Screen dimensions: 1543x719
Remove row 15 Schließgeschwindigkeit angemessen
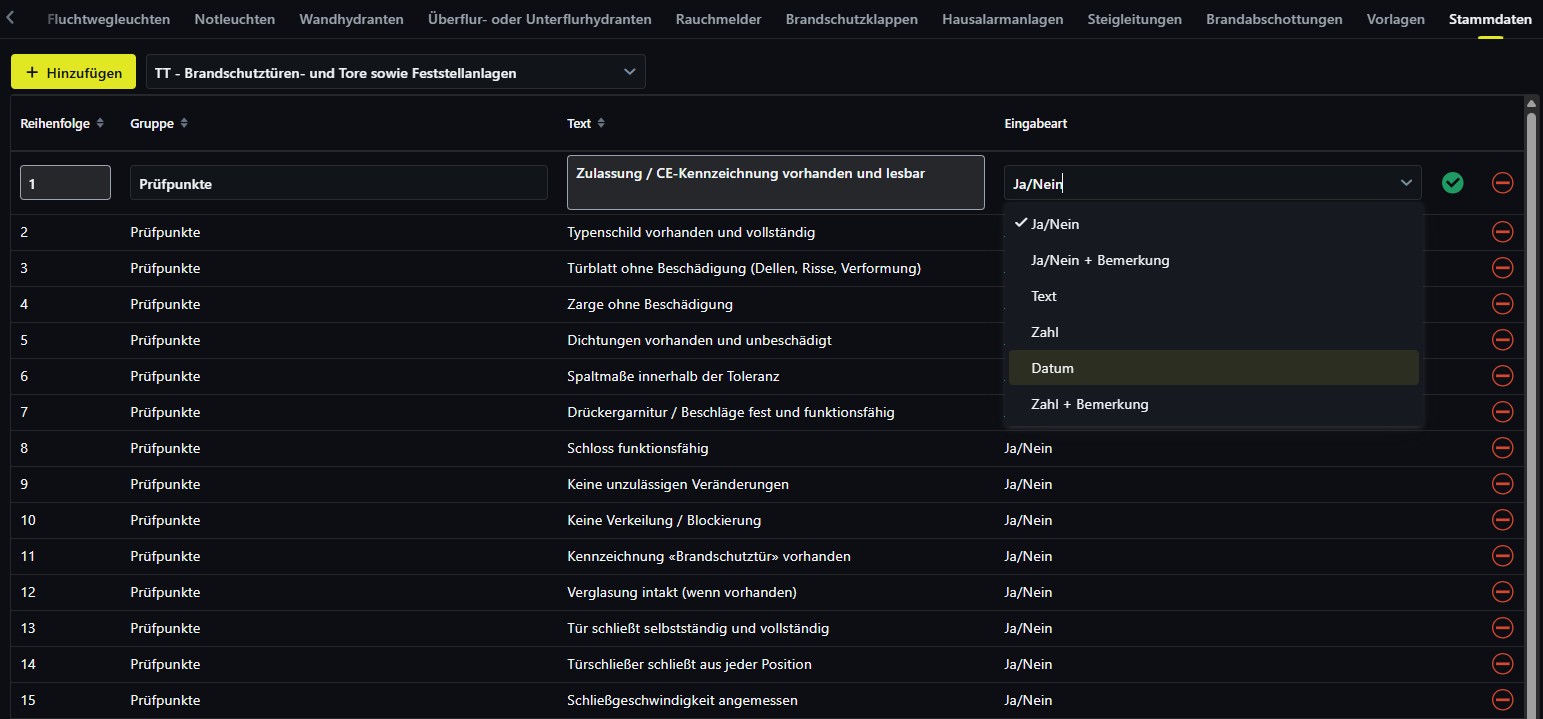tap(1502, 700)
